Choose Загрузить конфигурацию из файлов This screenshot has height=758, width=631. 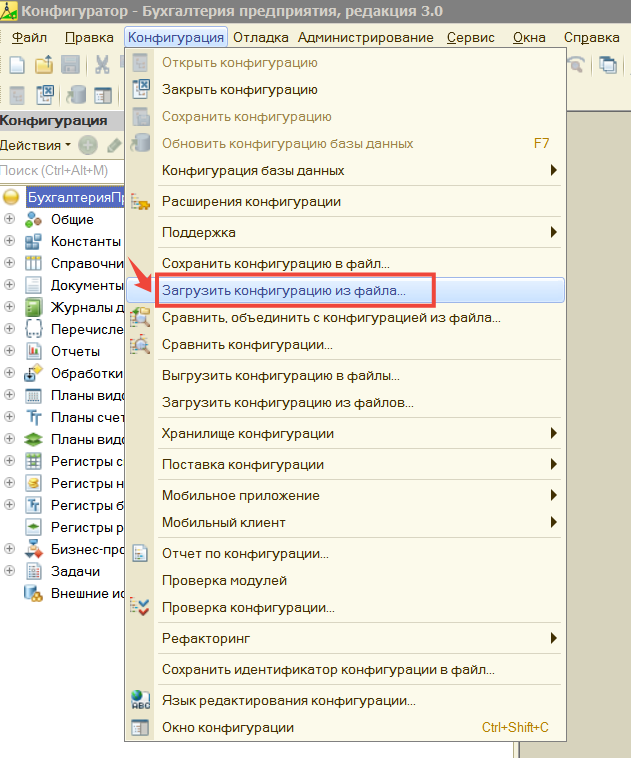(345, 403)
